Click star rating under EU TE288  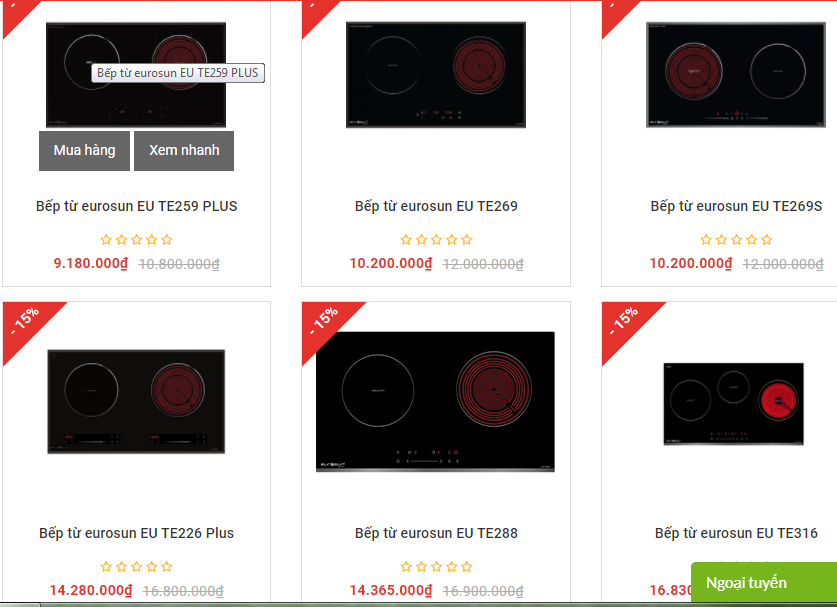pyautogui.click(x=436, y=566)
